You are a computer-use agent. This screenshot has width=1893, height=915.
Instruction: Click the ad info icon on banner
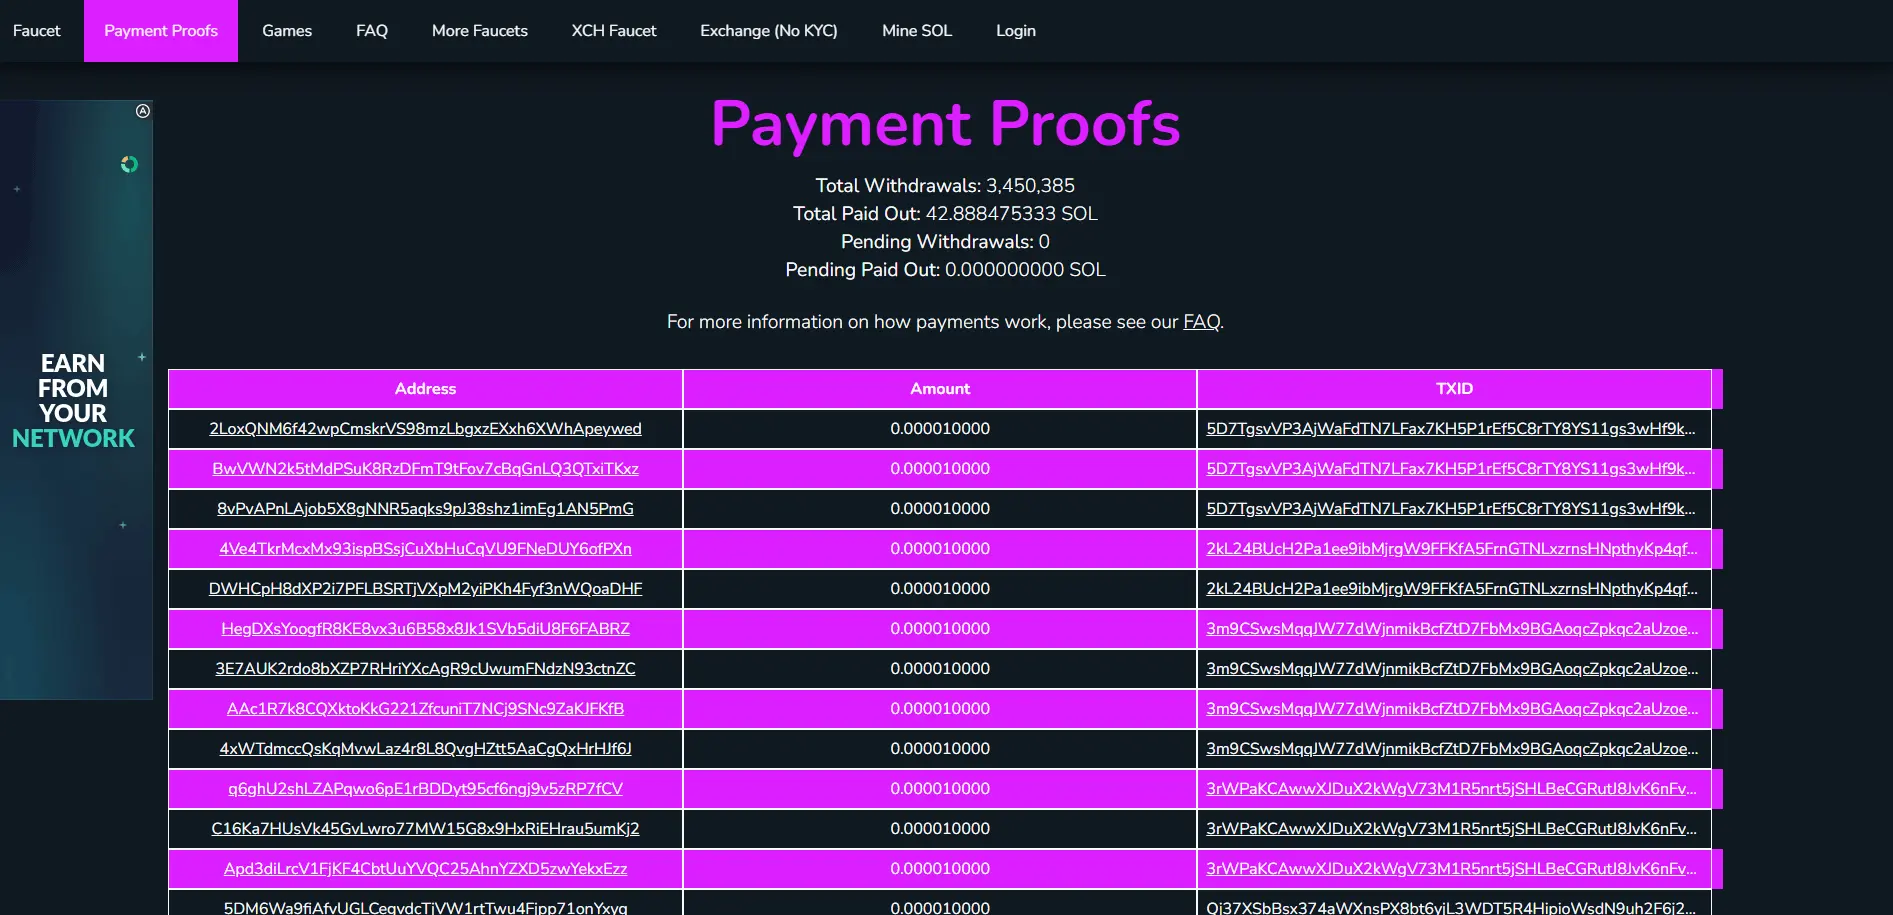click(143, 111)
